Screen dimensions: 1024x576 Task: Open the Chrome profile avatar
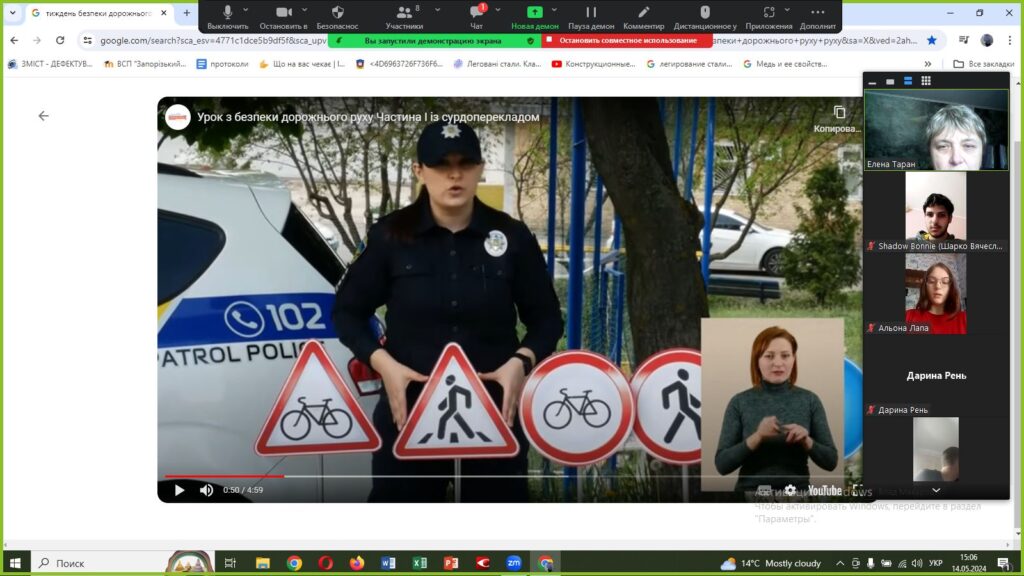(987, 40)
